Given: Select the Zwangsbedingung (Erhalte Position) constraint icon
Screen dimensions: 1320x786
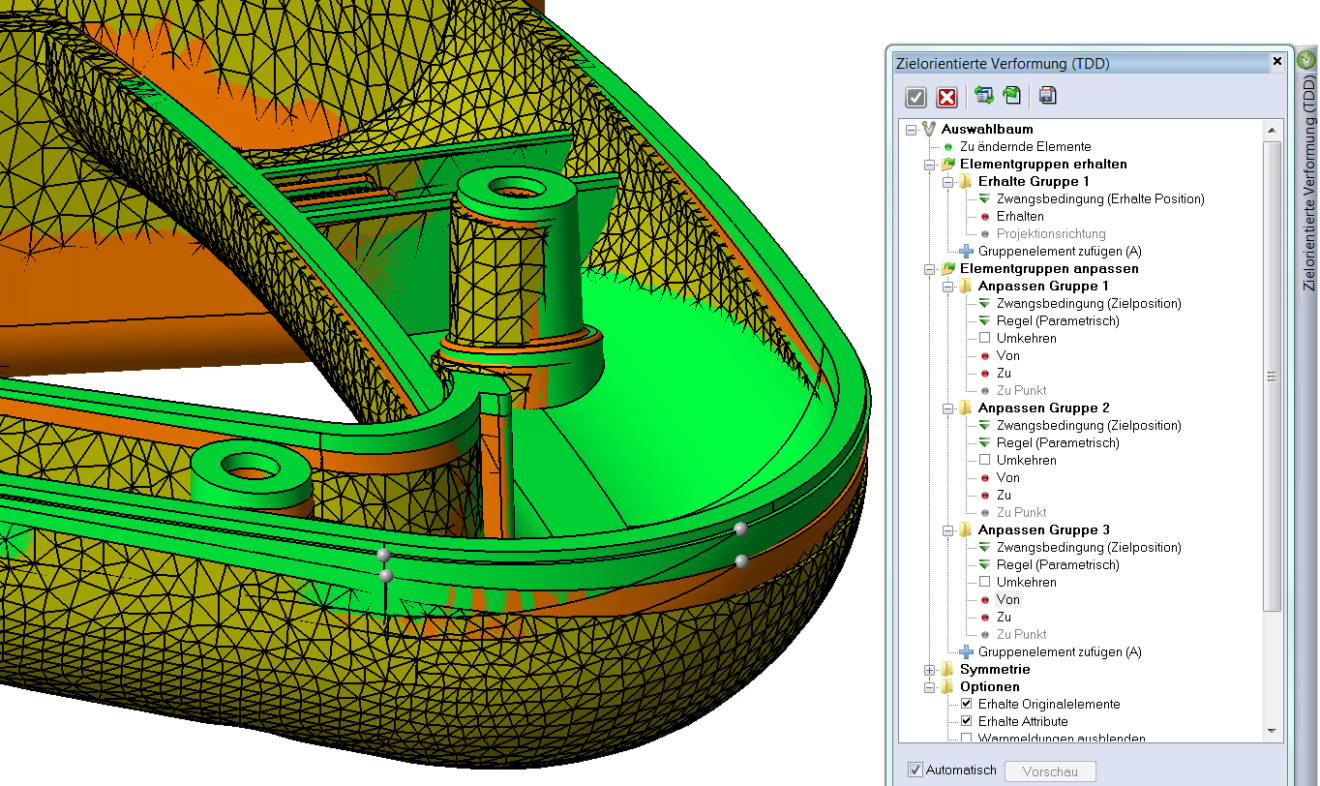Looking at the screenshot, I should pyautogui.click(x=983, y=199).
